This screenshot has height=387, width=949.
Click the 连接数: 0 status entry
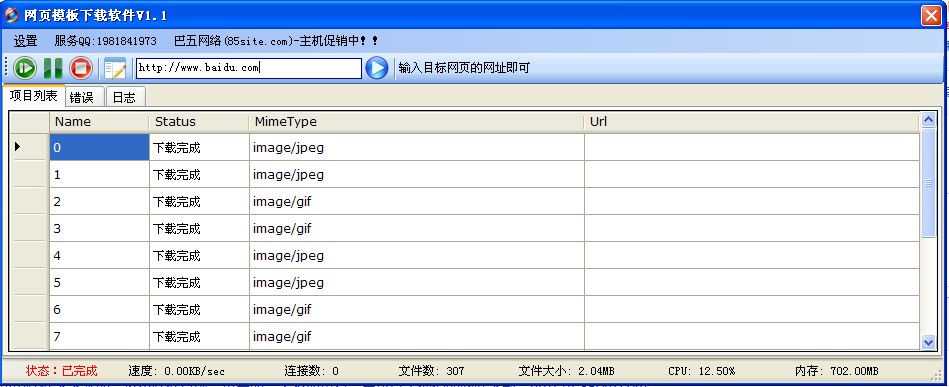click(x=312, y=371)
